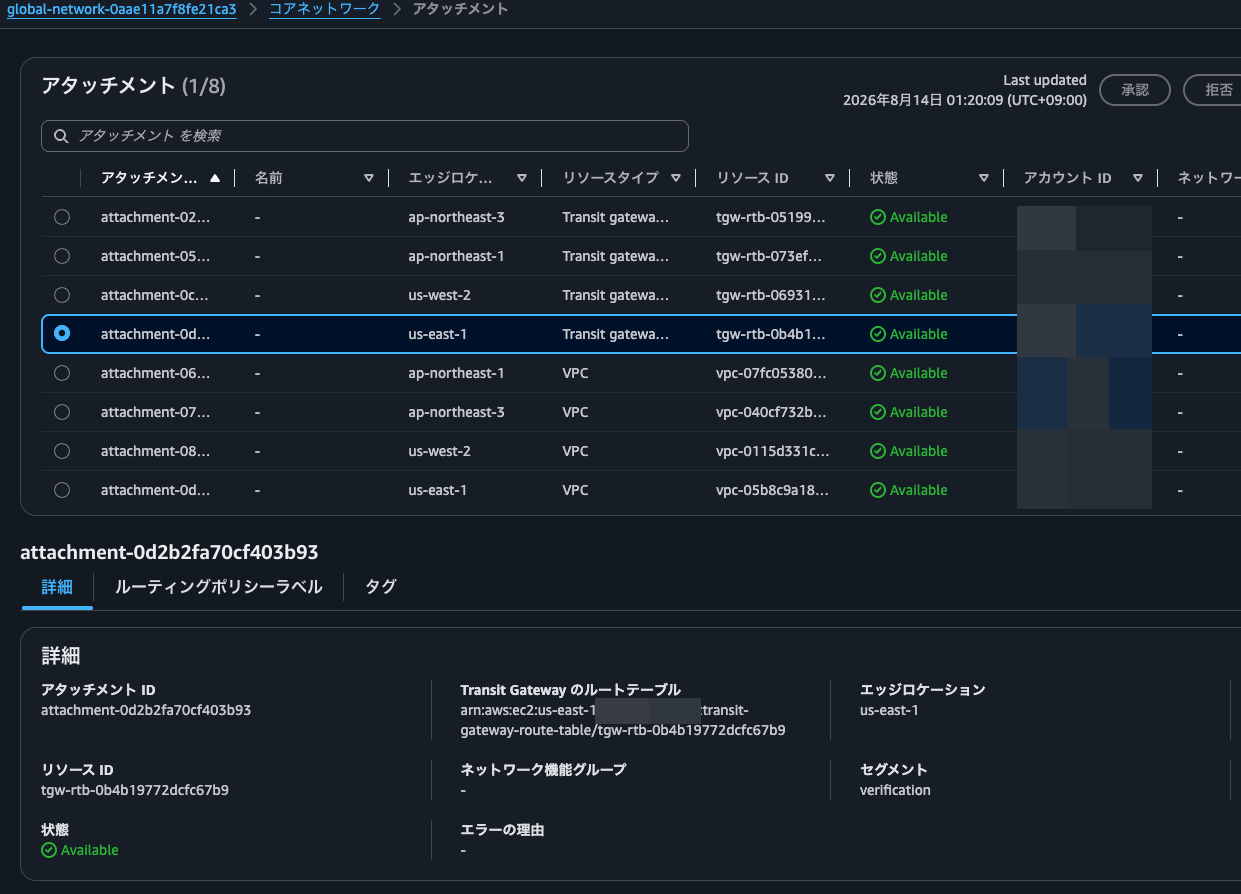Screen dimensions: 1241x894
Task: Click the アカウント ID column header
Action: 1068,178
